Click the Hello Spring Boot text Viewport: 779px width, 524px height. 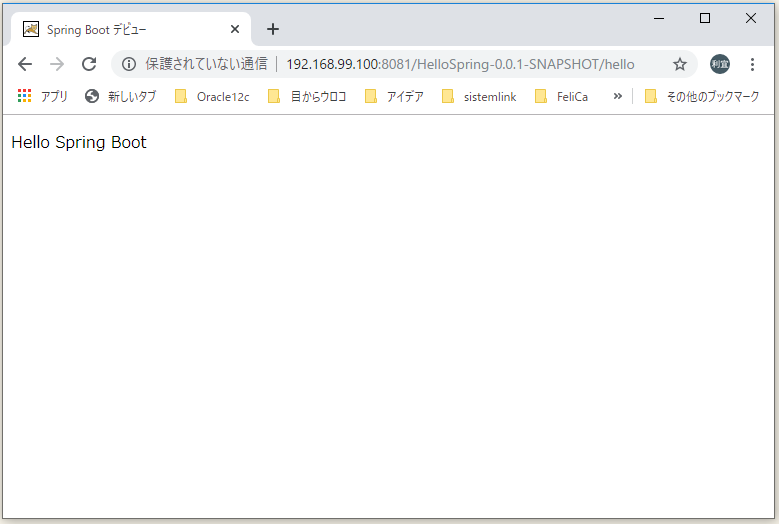79,143
